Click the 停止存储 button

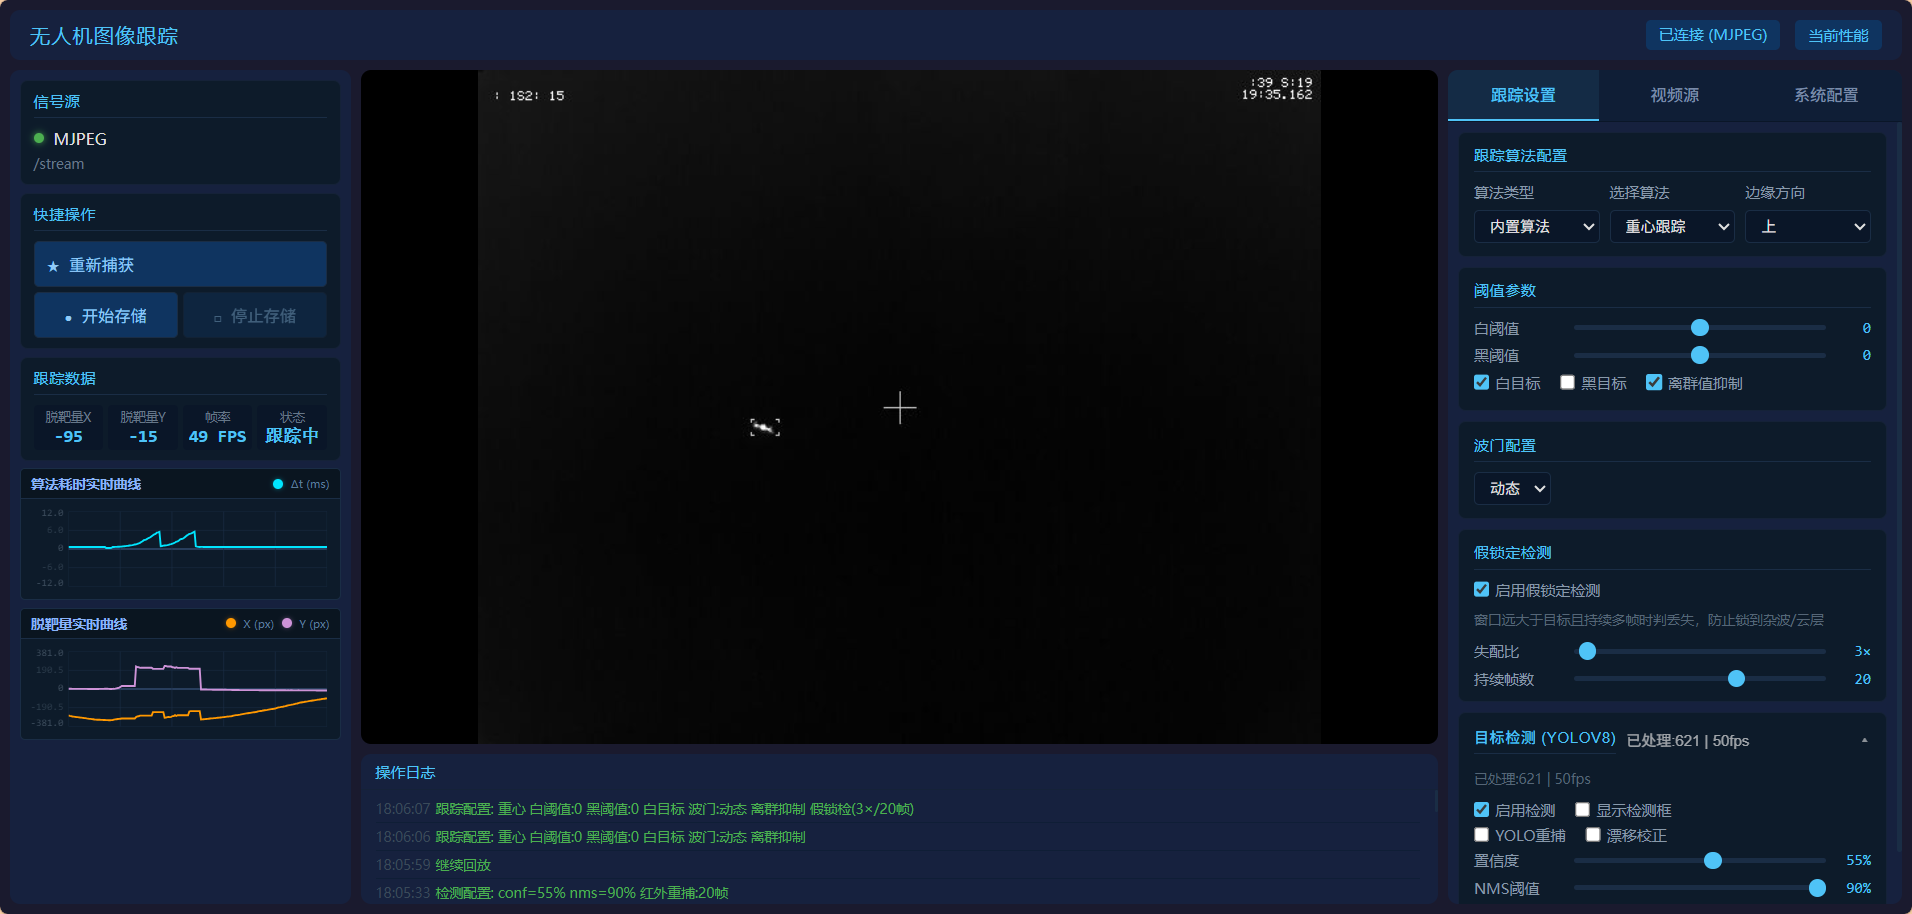coord(255,315)
